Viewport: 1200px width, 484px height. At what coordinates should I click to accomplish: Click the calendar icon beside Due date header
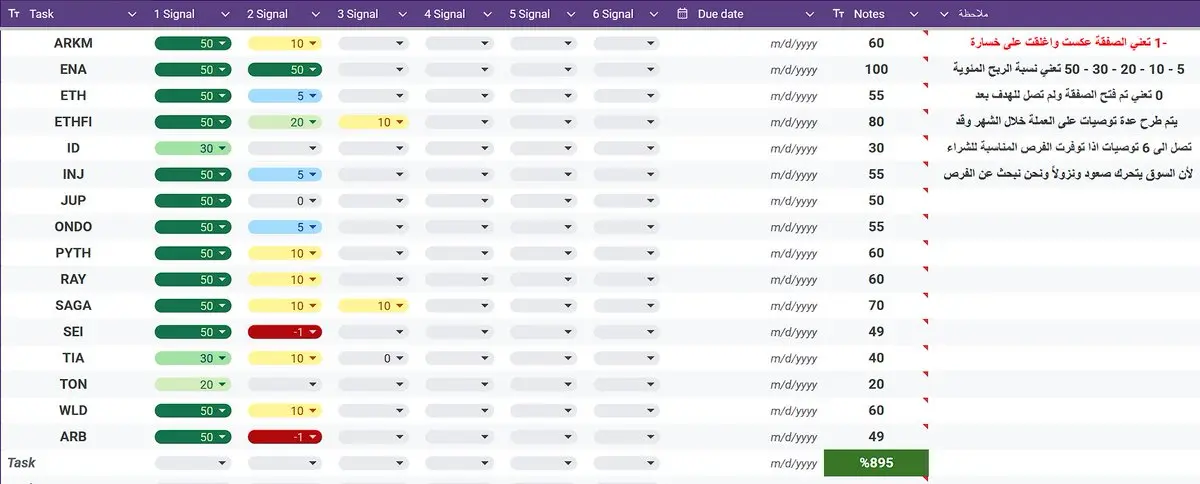(683, 14)
